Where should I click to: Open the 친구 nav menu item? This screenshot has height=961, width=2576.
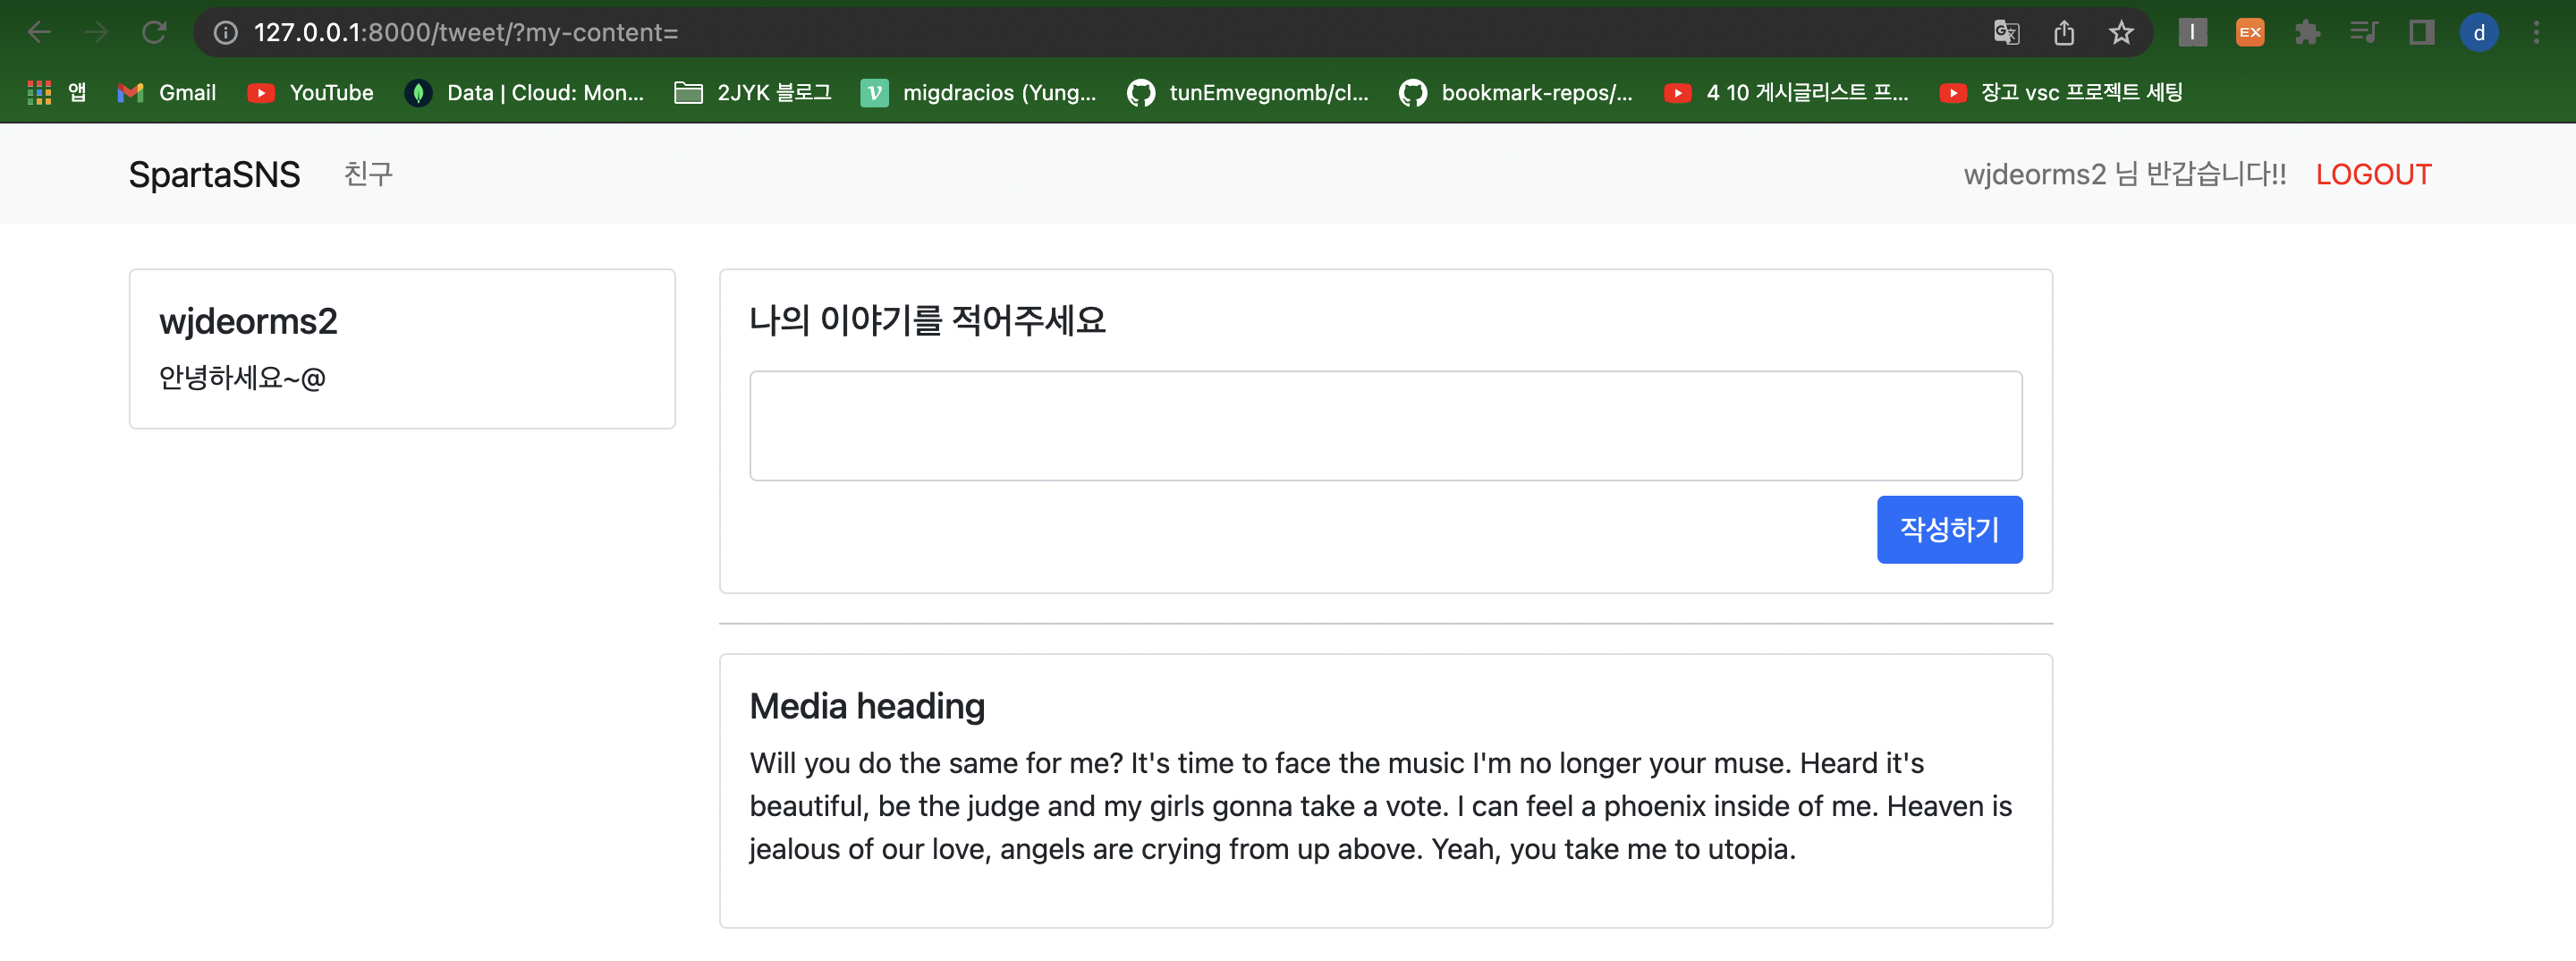368,175
